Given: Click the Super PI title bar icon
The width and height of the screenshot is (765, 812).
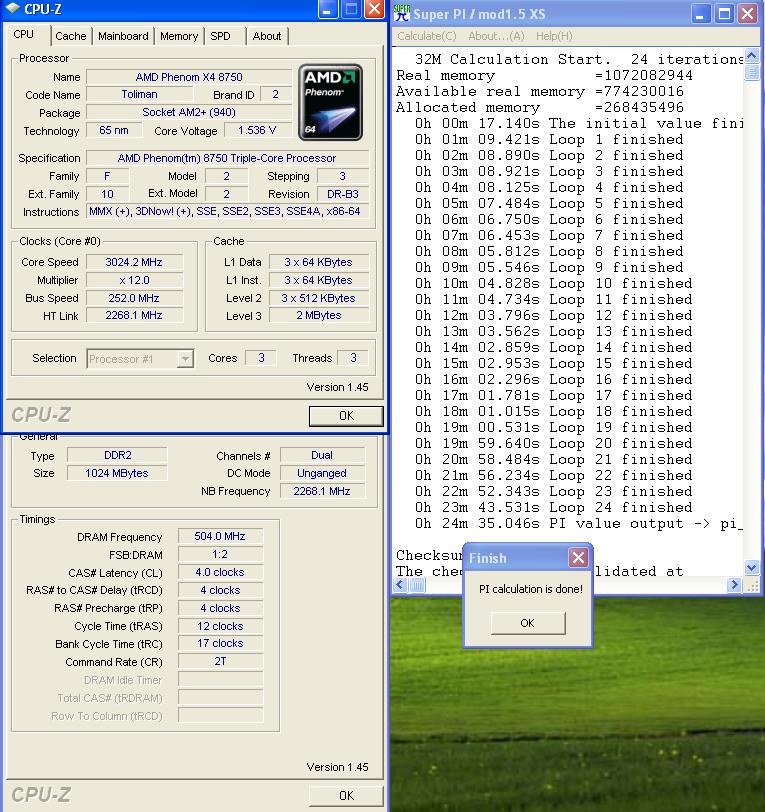Looking at the screenshot, I should 402,13.
